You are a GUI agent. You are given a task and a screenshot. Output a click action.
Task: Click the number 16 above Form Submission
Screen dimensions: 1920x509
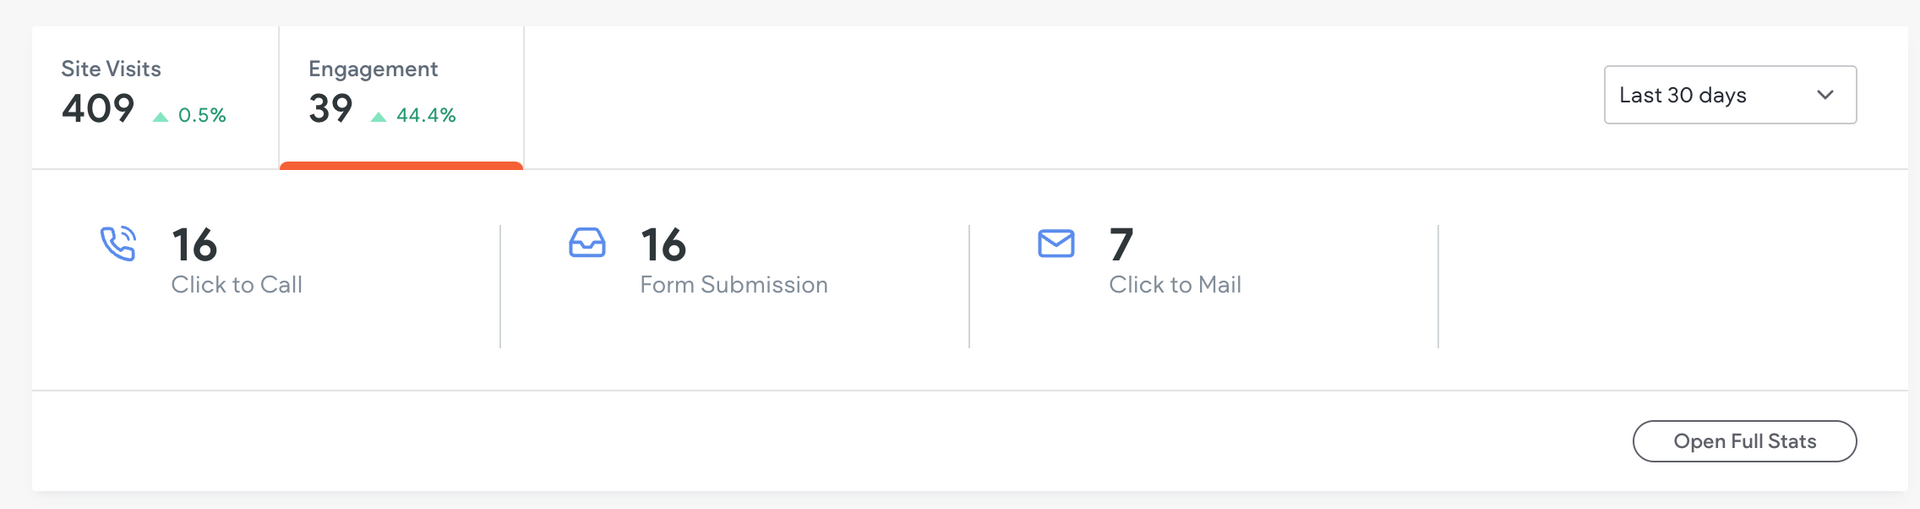pyautogui.click(x=663, y=245)
